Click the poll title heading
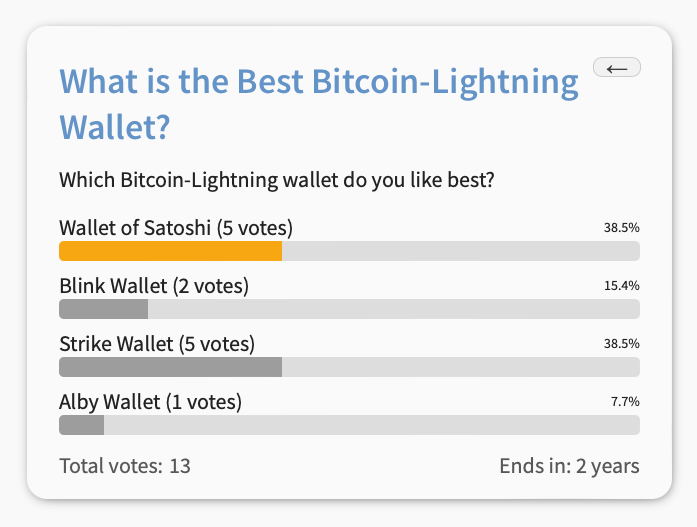The height and width of the screenshot is (527, 697). 319,103
